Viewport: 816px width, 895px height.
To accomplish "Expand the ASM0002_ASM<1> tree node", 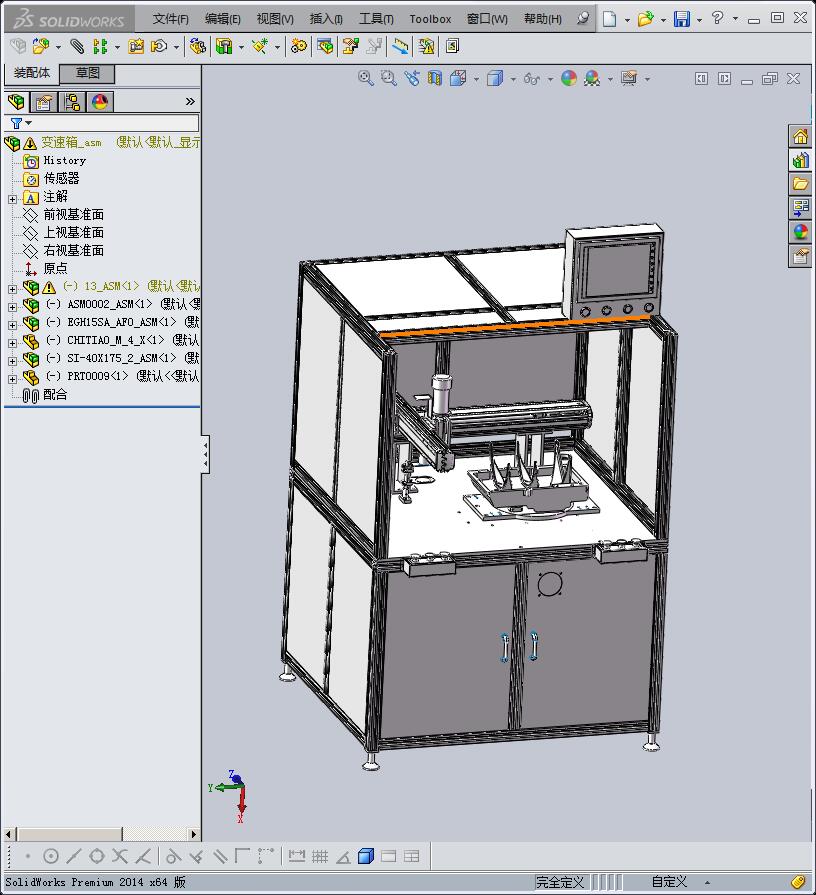I will tap(12, 307).
